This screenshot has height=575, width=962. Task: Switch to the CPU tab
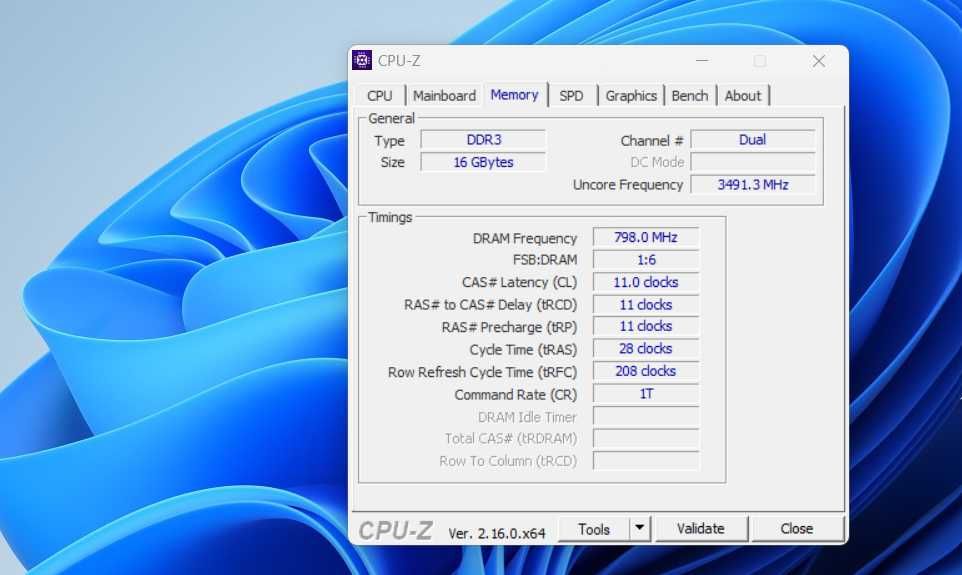(380, 96)
